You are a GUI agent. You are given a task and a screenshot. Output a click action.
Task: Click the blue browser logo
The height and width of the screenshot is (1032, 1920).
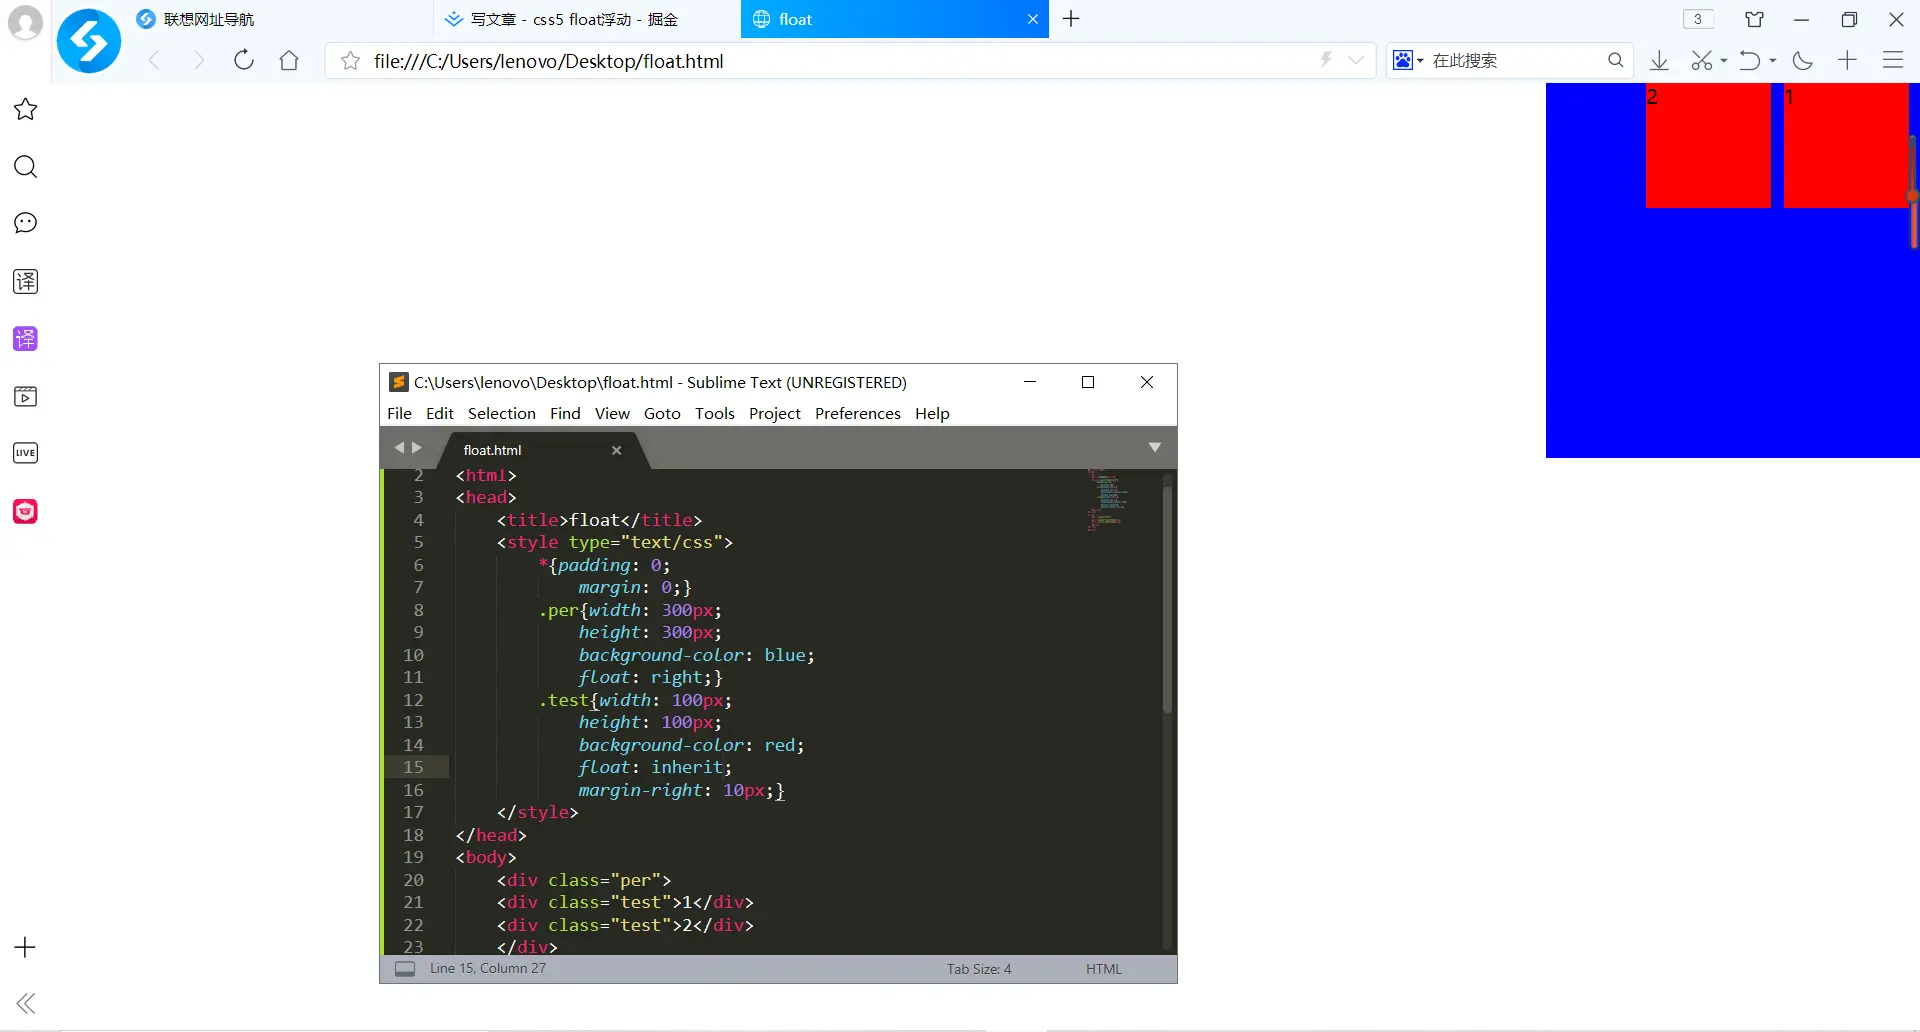[89, 41]
